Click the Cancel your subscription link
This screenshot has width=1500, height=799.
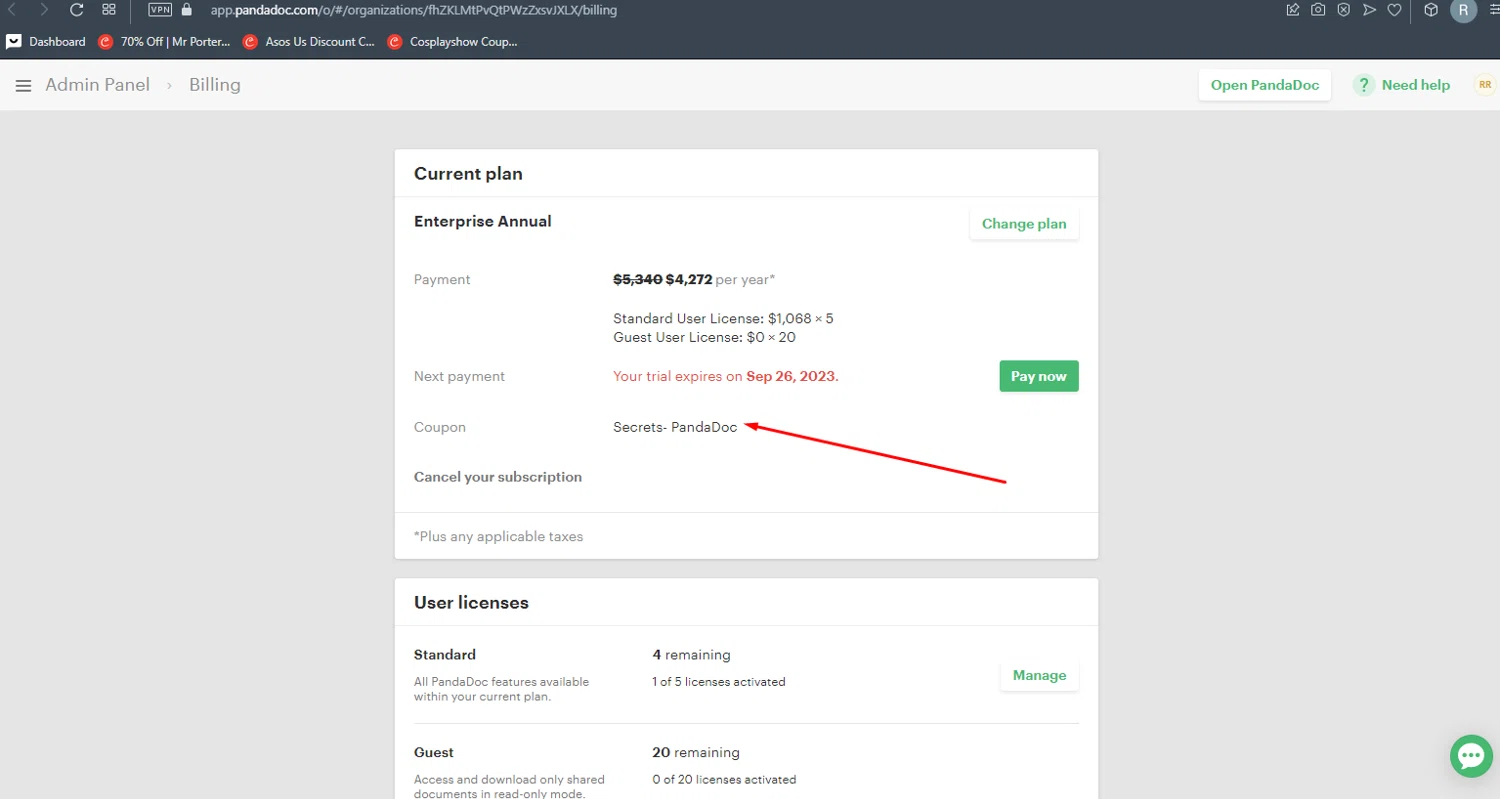498,477
